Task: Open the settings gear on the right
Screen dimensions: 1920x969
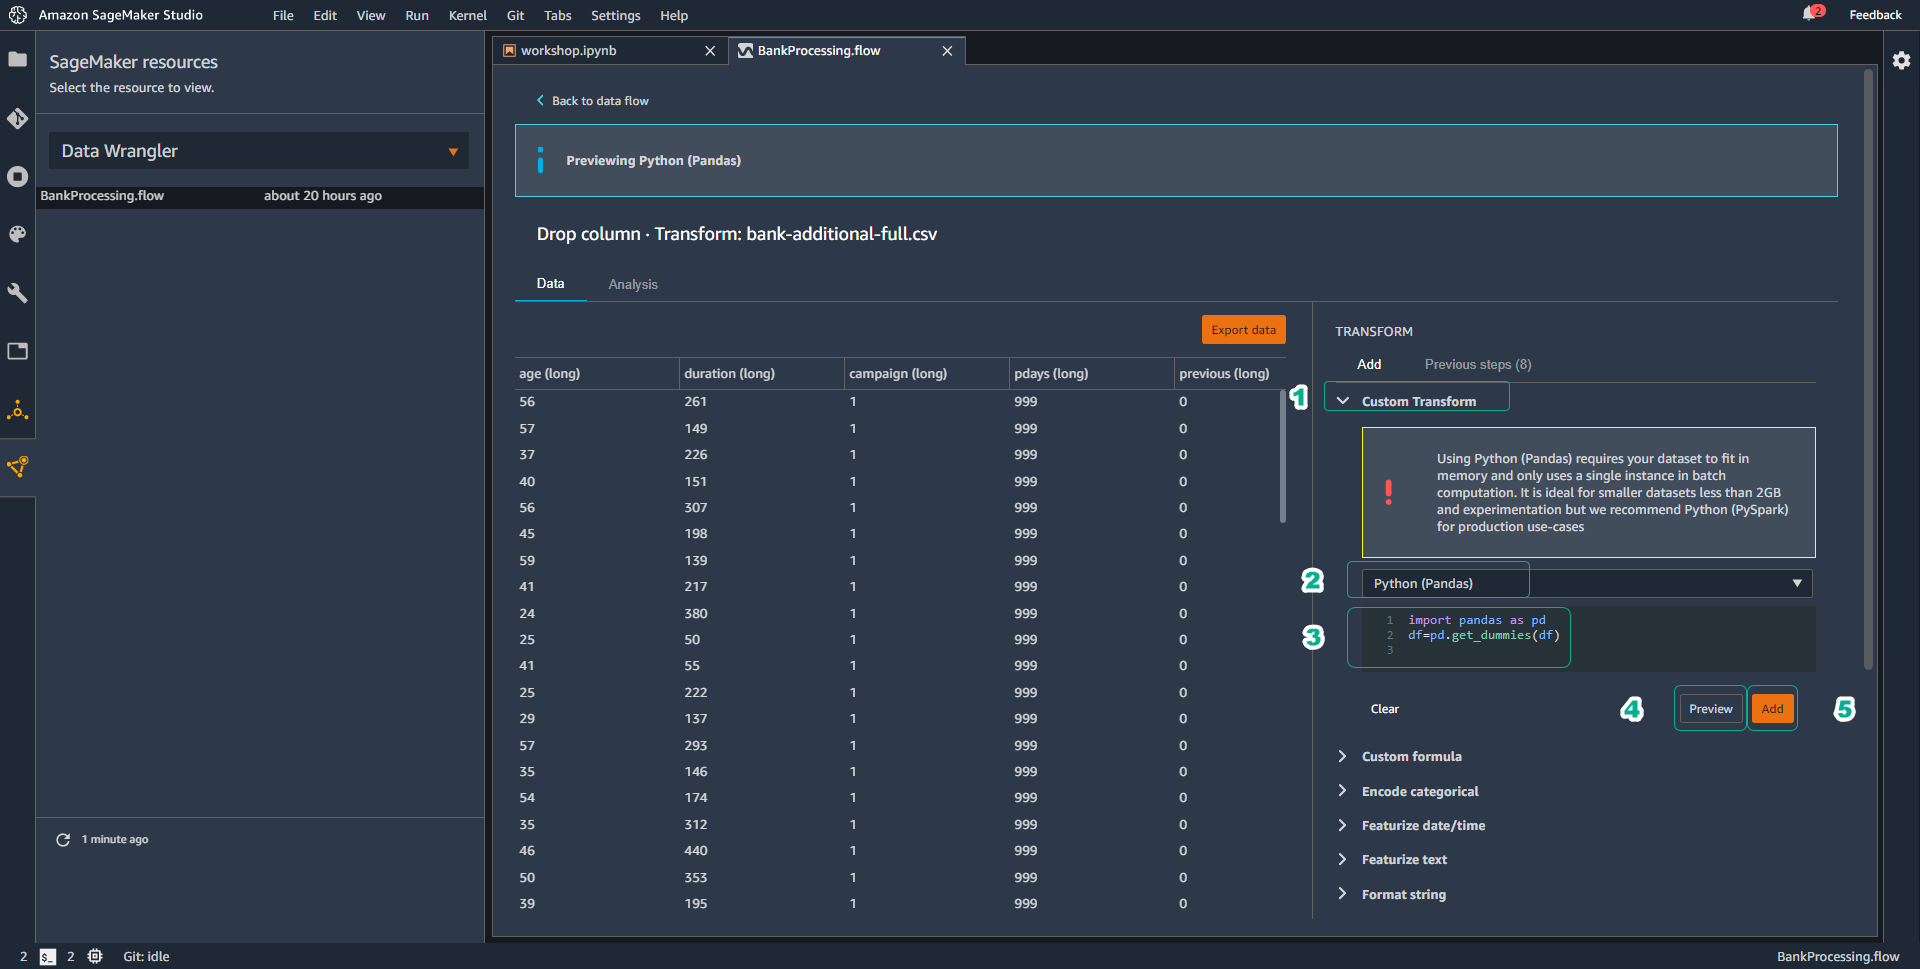Action: pyautogui.click(x=1901, y=60)
